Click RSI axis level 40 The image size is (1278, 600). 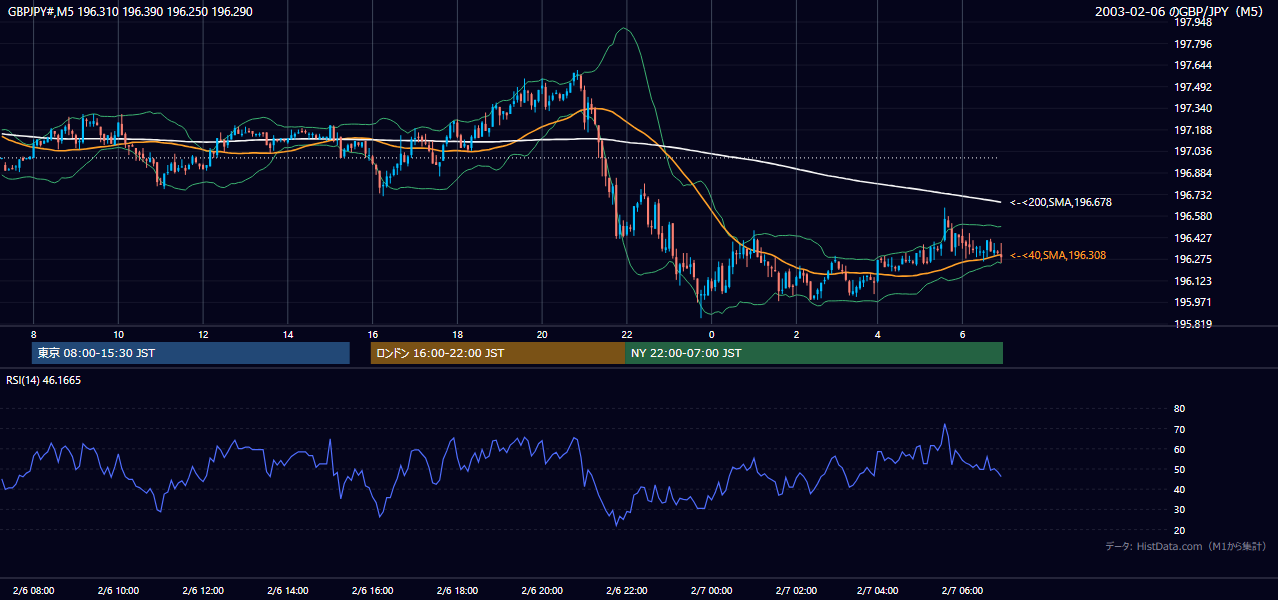coord(1179,489)
